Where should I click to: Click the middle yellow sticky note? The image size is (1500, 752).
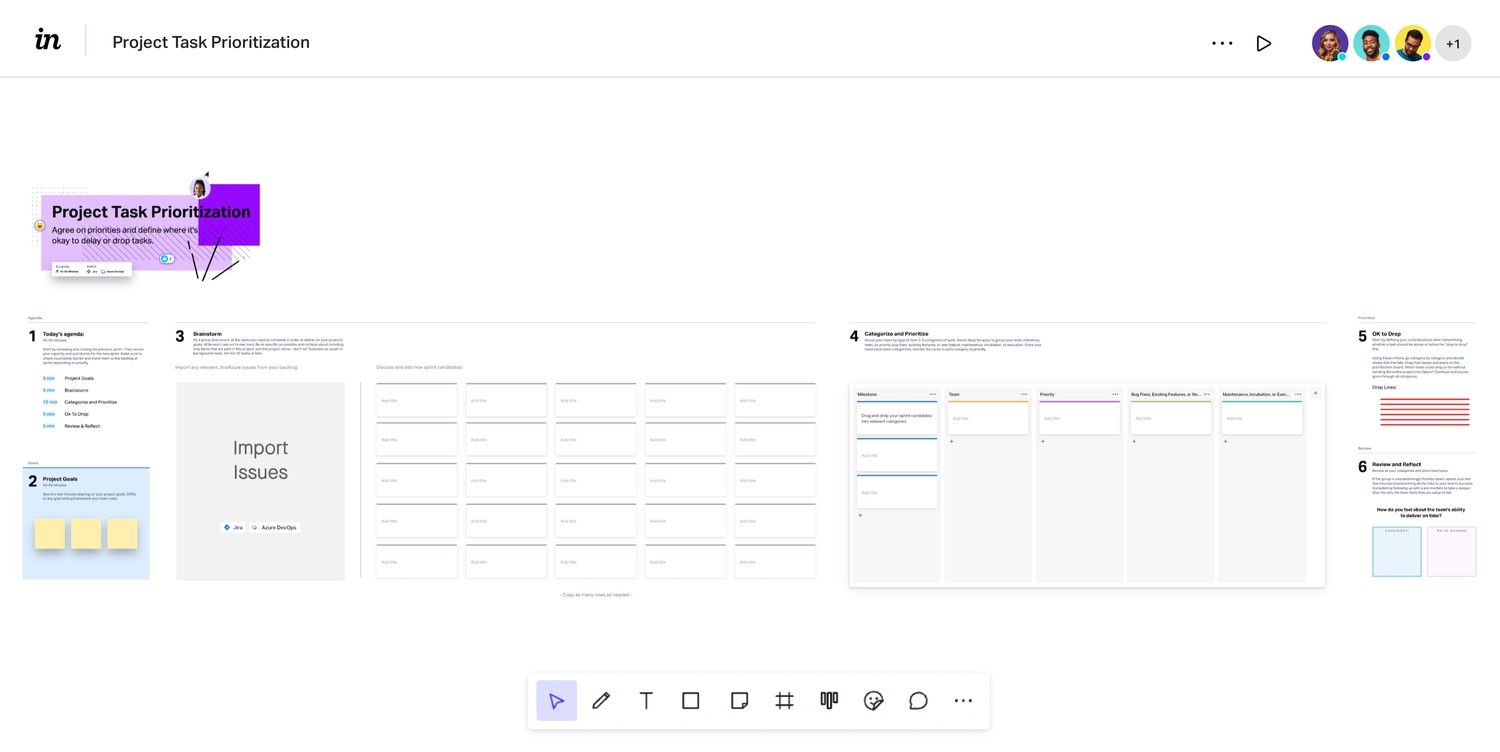click(x=86, y=533)
